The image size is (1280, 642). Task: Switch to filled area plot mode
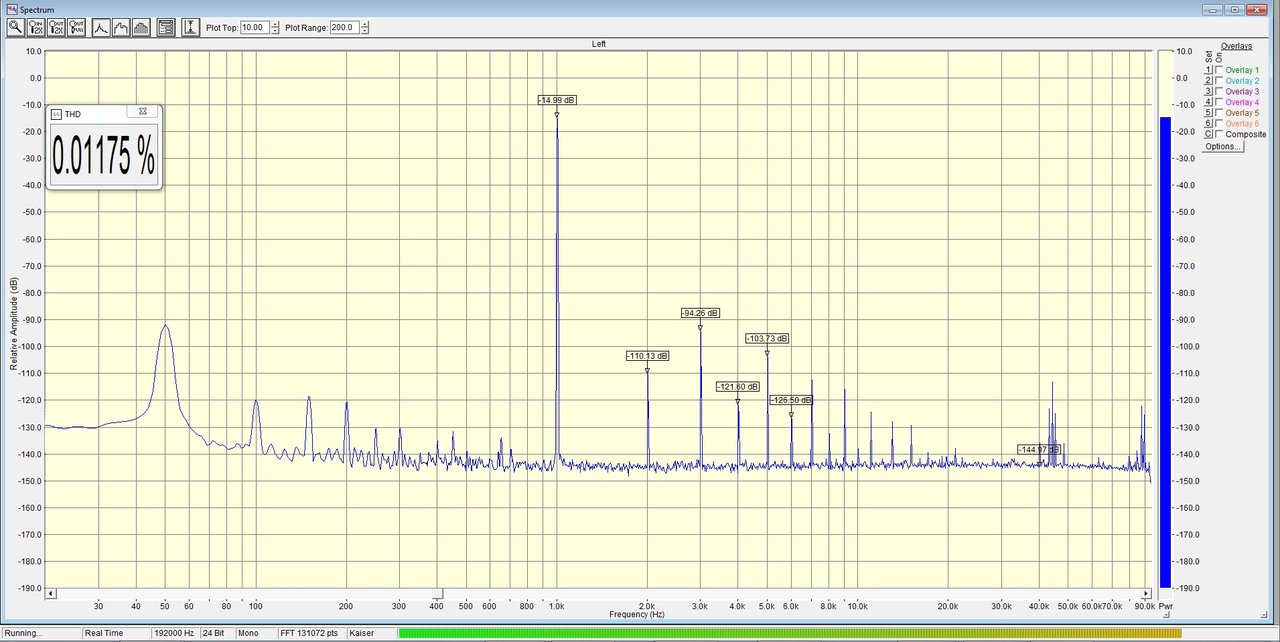point(141,28)
